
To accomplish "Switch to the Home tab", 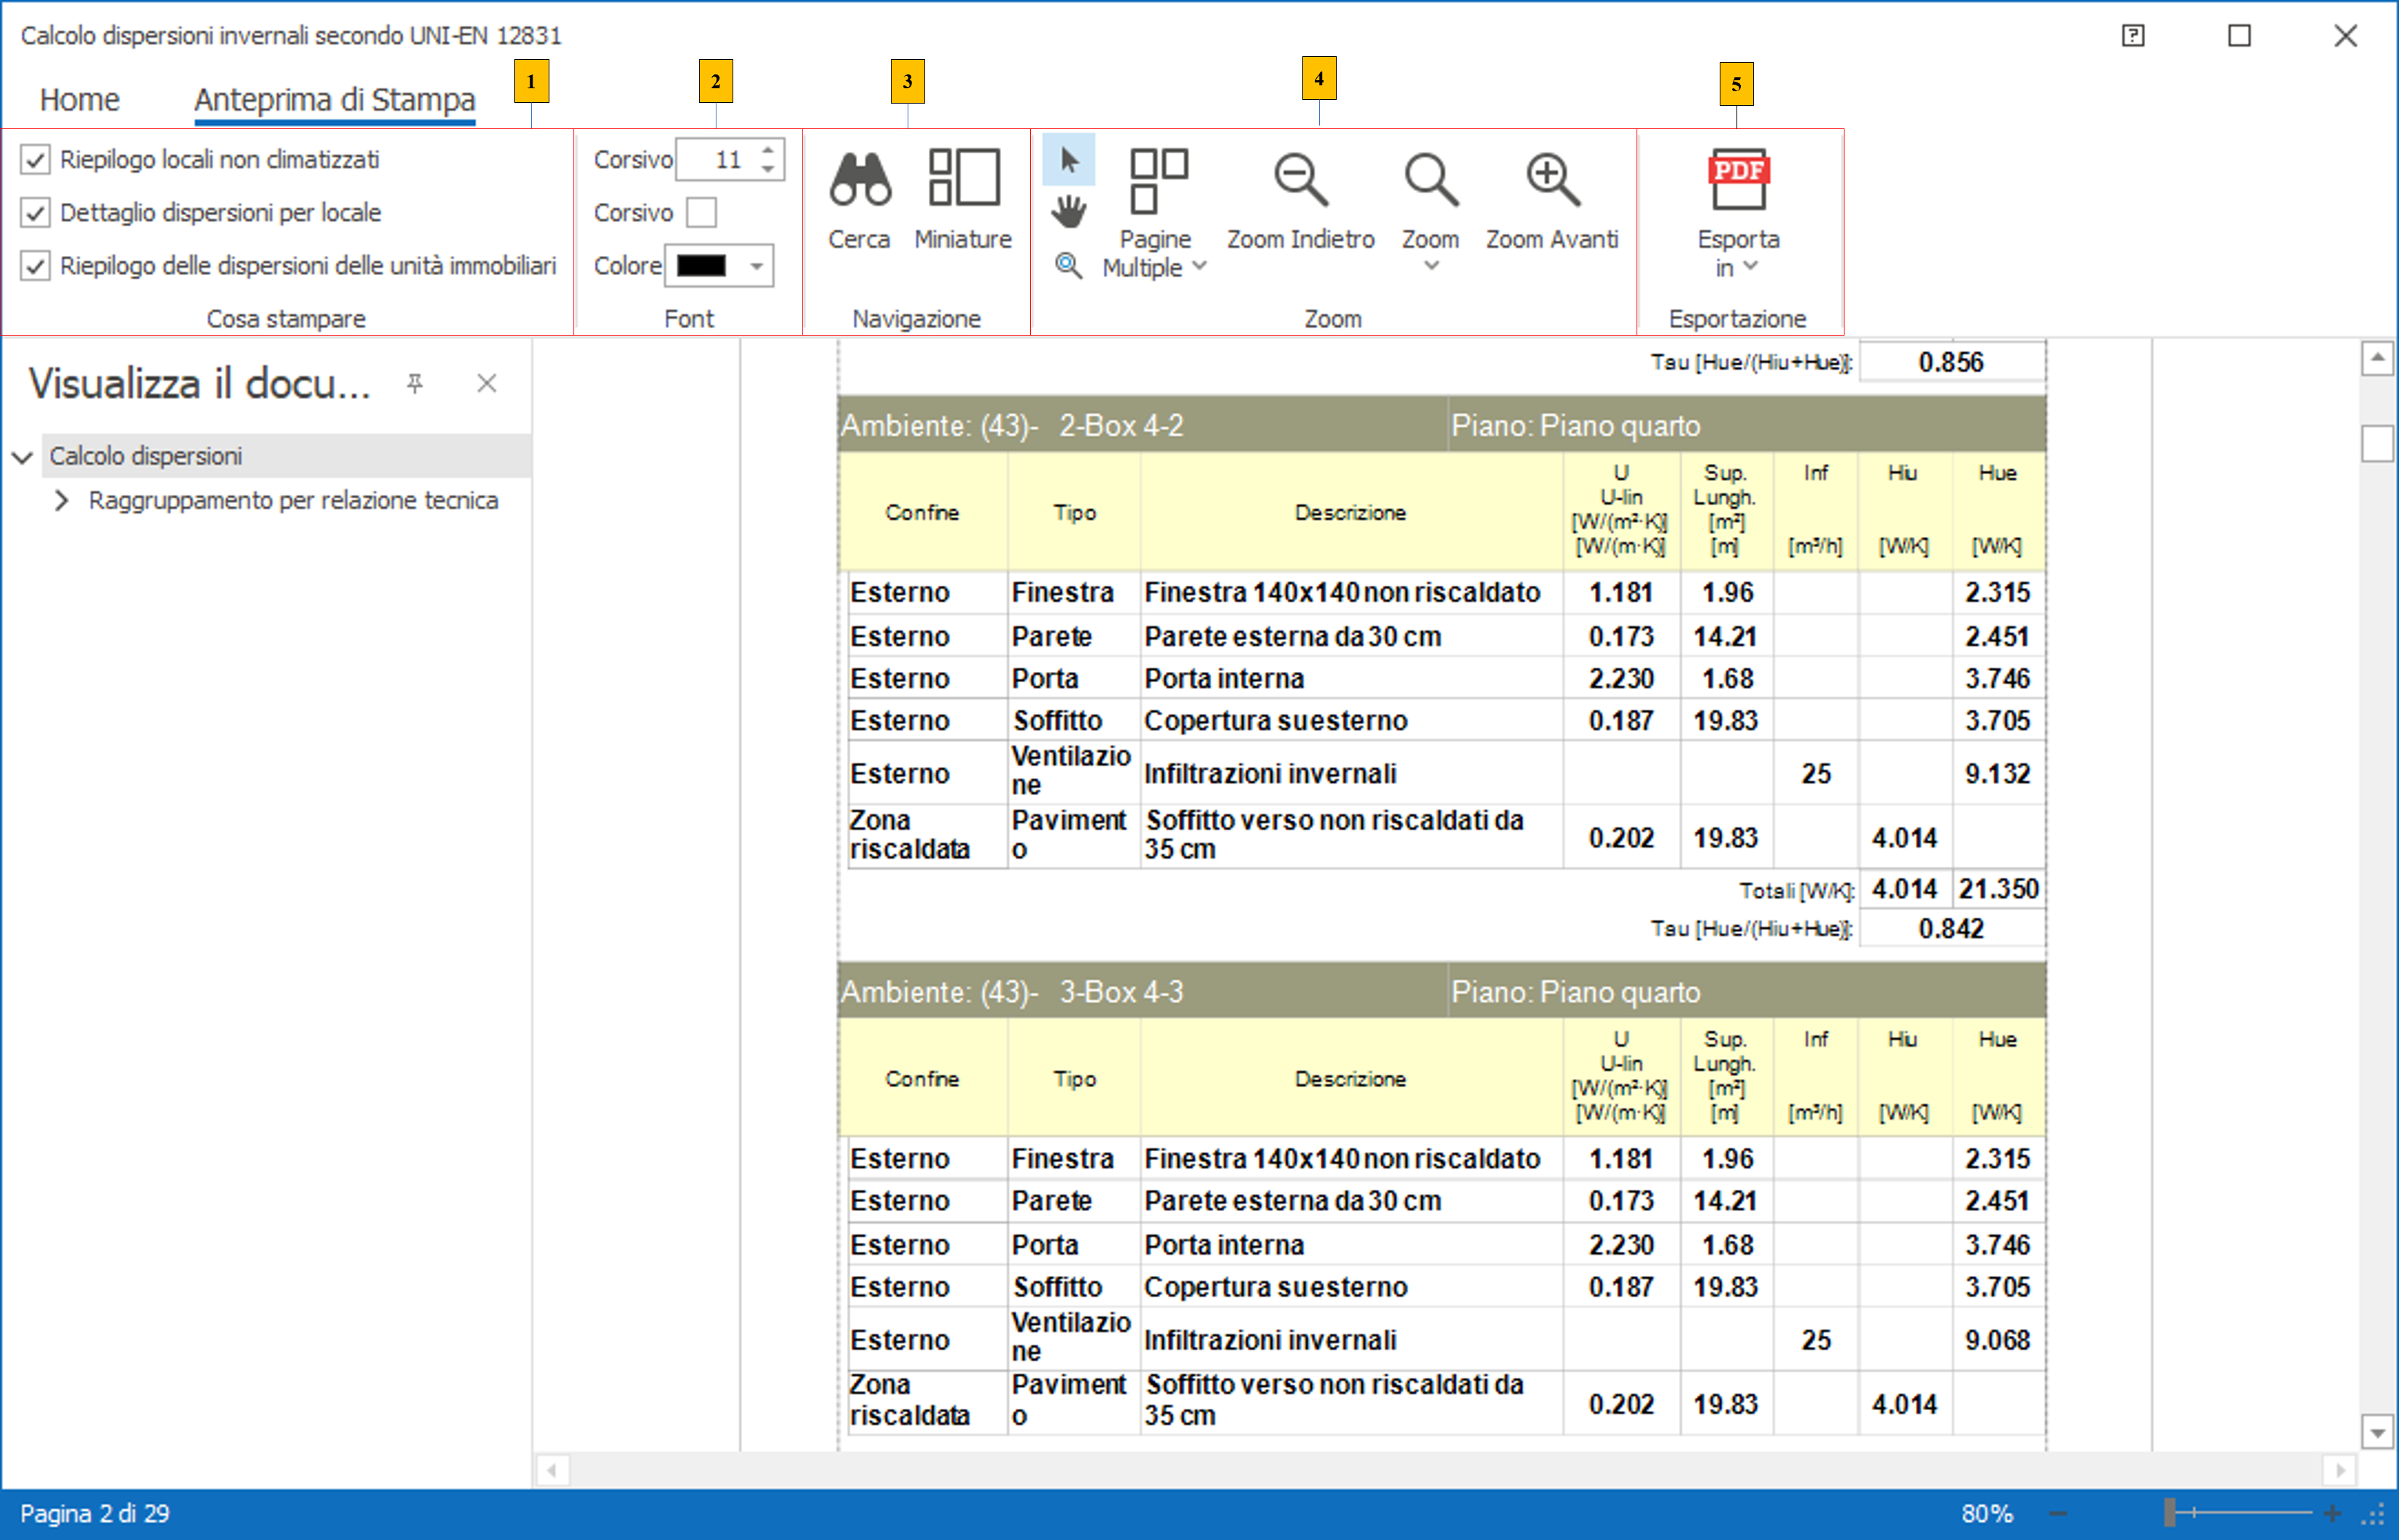I will pos(79,99).
